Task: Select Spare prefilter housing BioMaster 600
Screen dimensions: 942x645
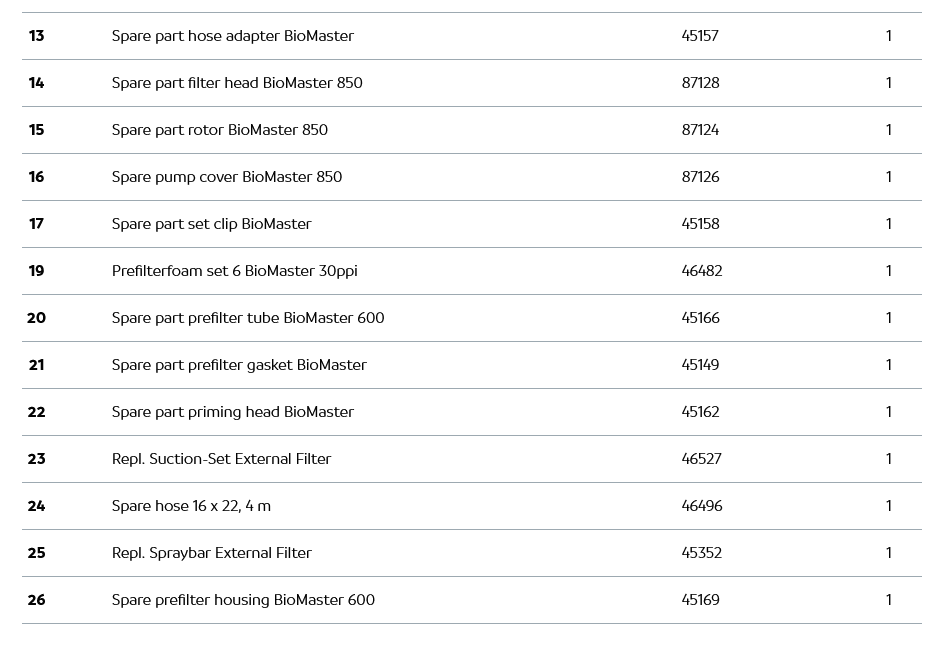Action: [x=243, y=600]
